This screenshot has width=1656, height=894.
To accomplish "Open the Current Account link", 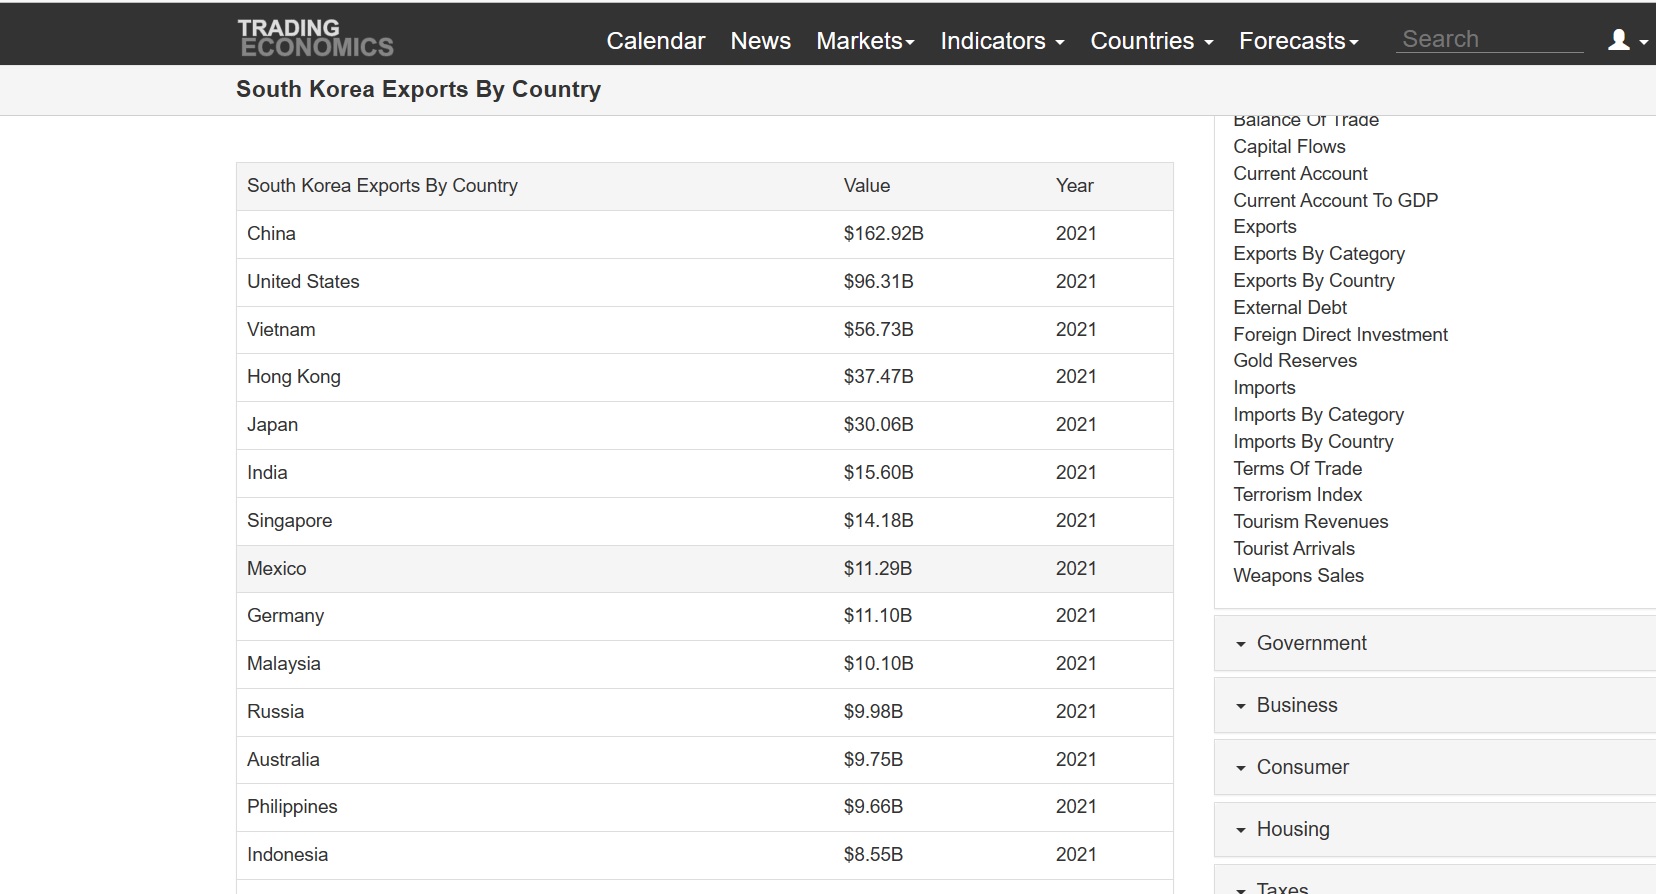I will click(x=1300, y=174).
